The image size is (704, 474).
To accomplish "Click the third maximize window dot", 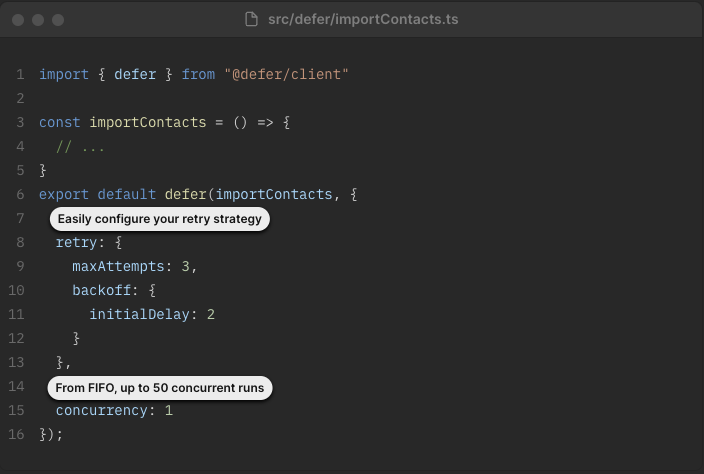I will (58, 20).
